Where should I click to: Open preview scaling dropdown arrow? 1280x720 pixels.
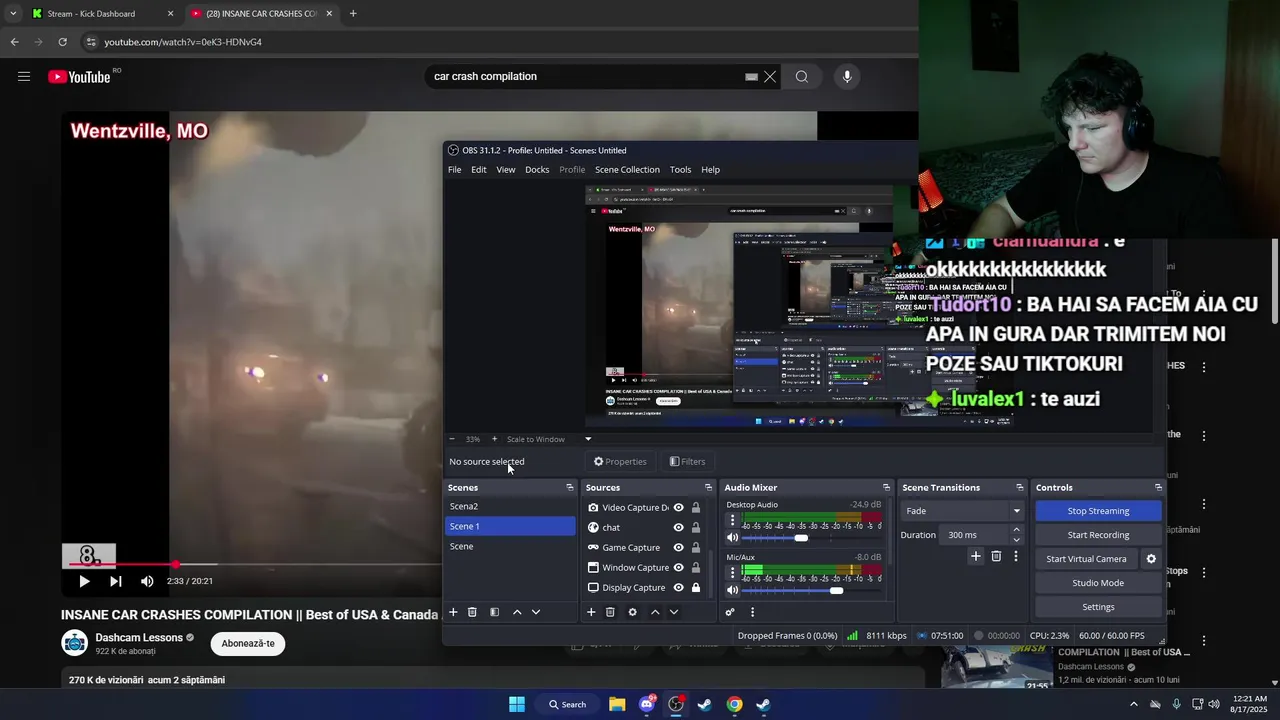588,439
